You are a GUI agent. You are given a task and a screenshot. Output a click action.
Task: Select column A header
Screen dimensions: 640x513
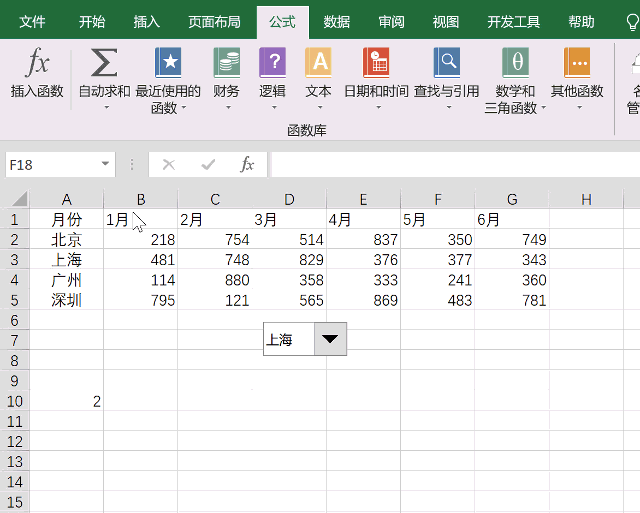tap(67, 199)
